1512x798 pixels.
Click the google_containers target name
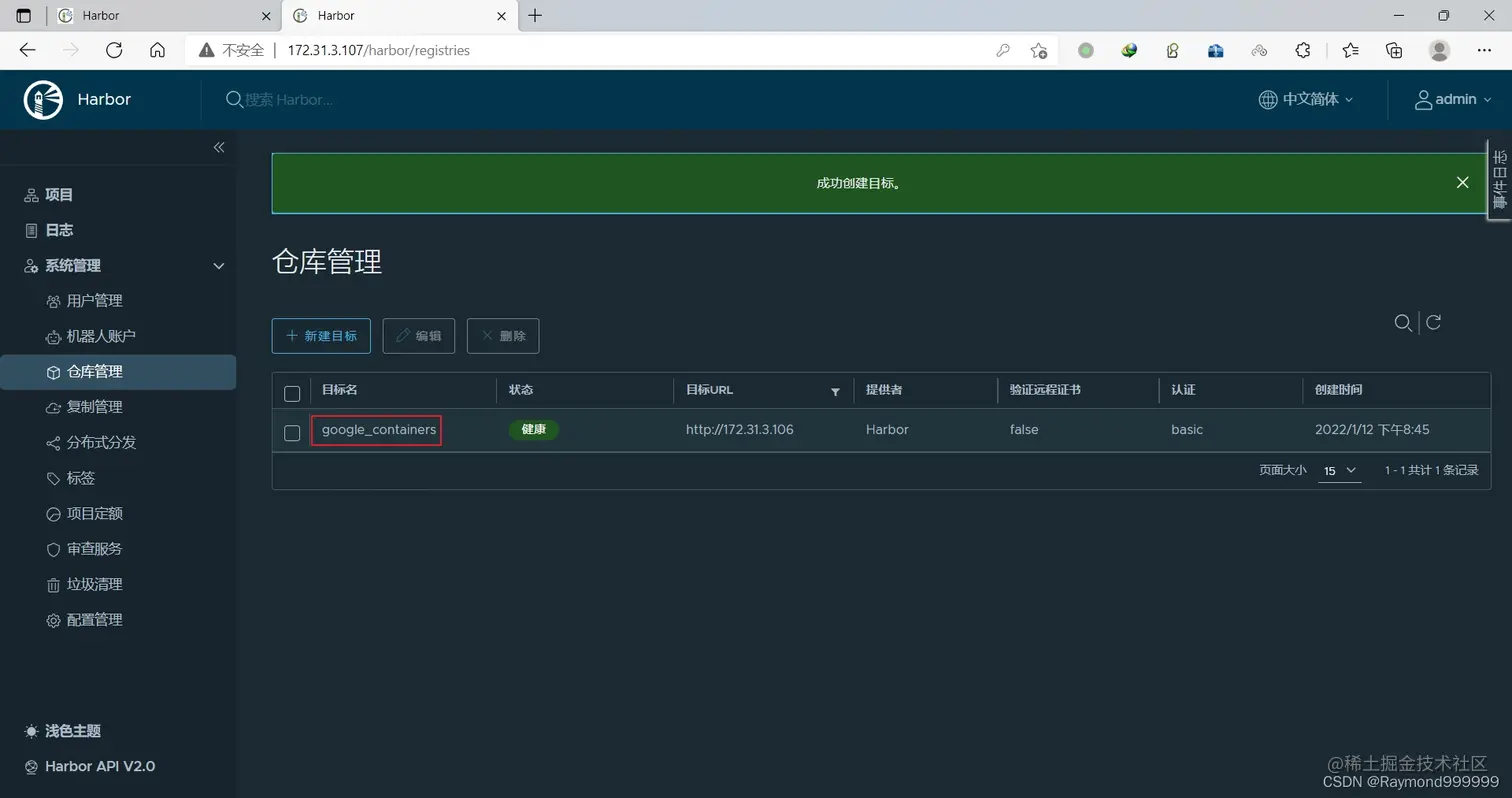(x=379, y=429)
